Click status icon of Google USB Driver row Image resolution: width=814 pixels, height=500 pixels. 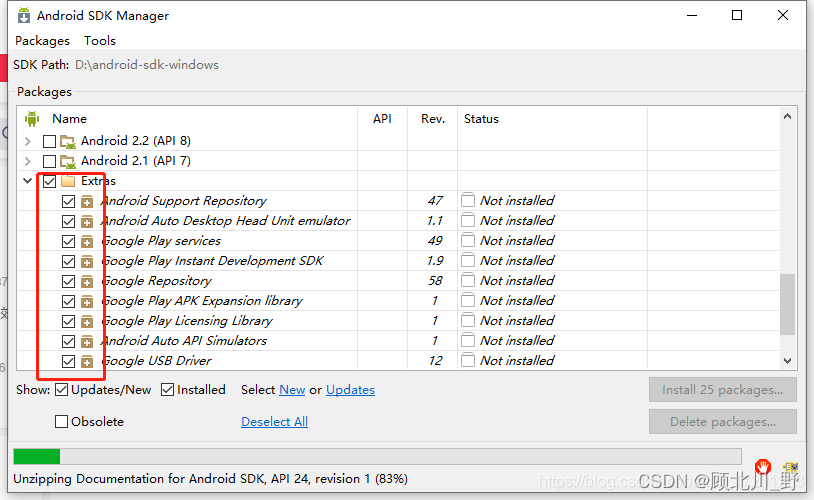(x=468, y=360)
